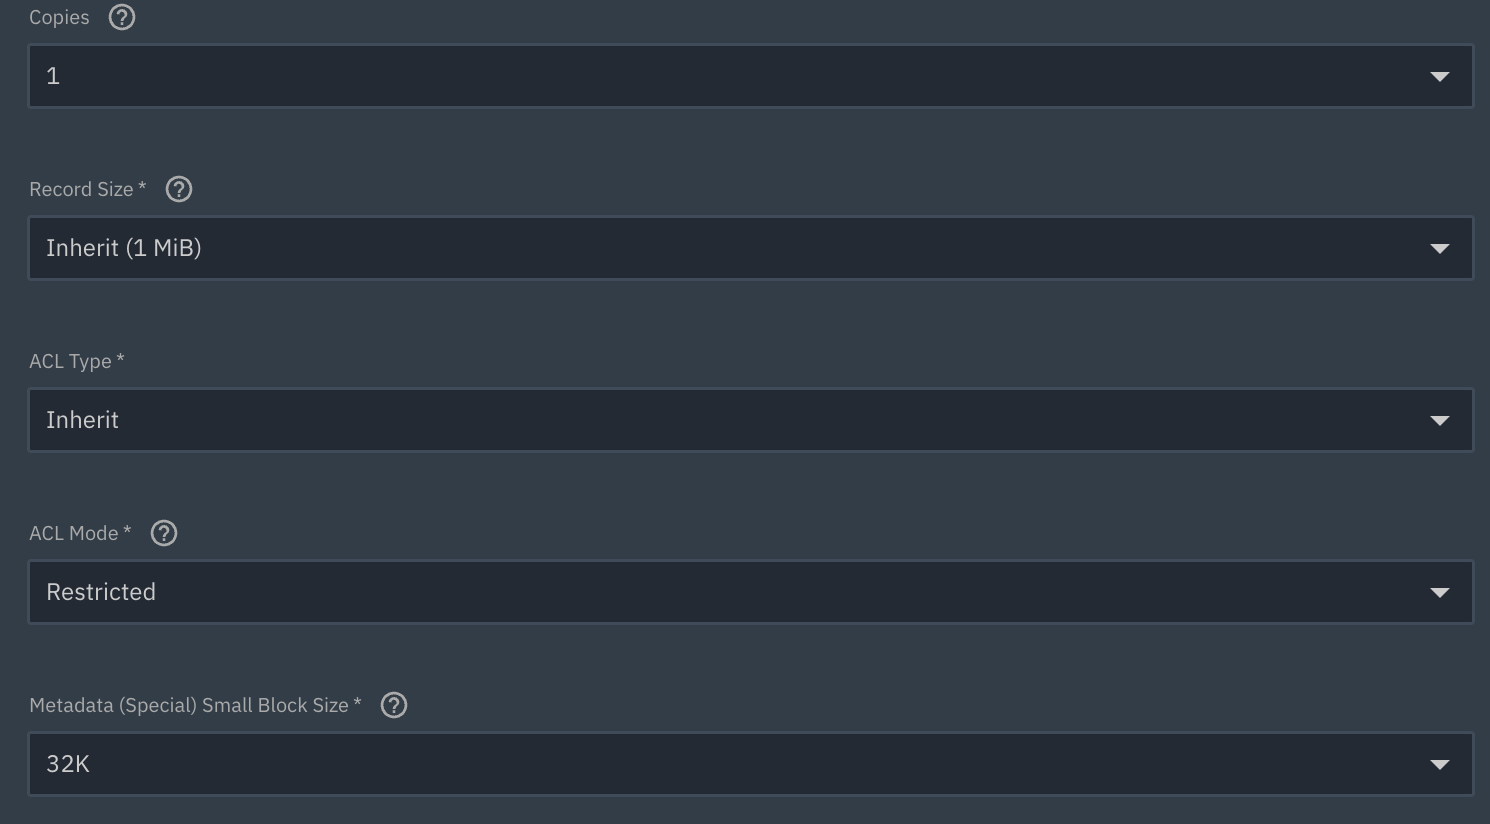Click the required asterisk beside ACL Type
This screenshot has width=1490, height=824.
tap(121, 357)
